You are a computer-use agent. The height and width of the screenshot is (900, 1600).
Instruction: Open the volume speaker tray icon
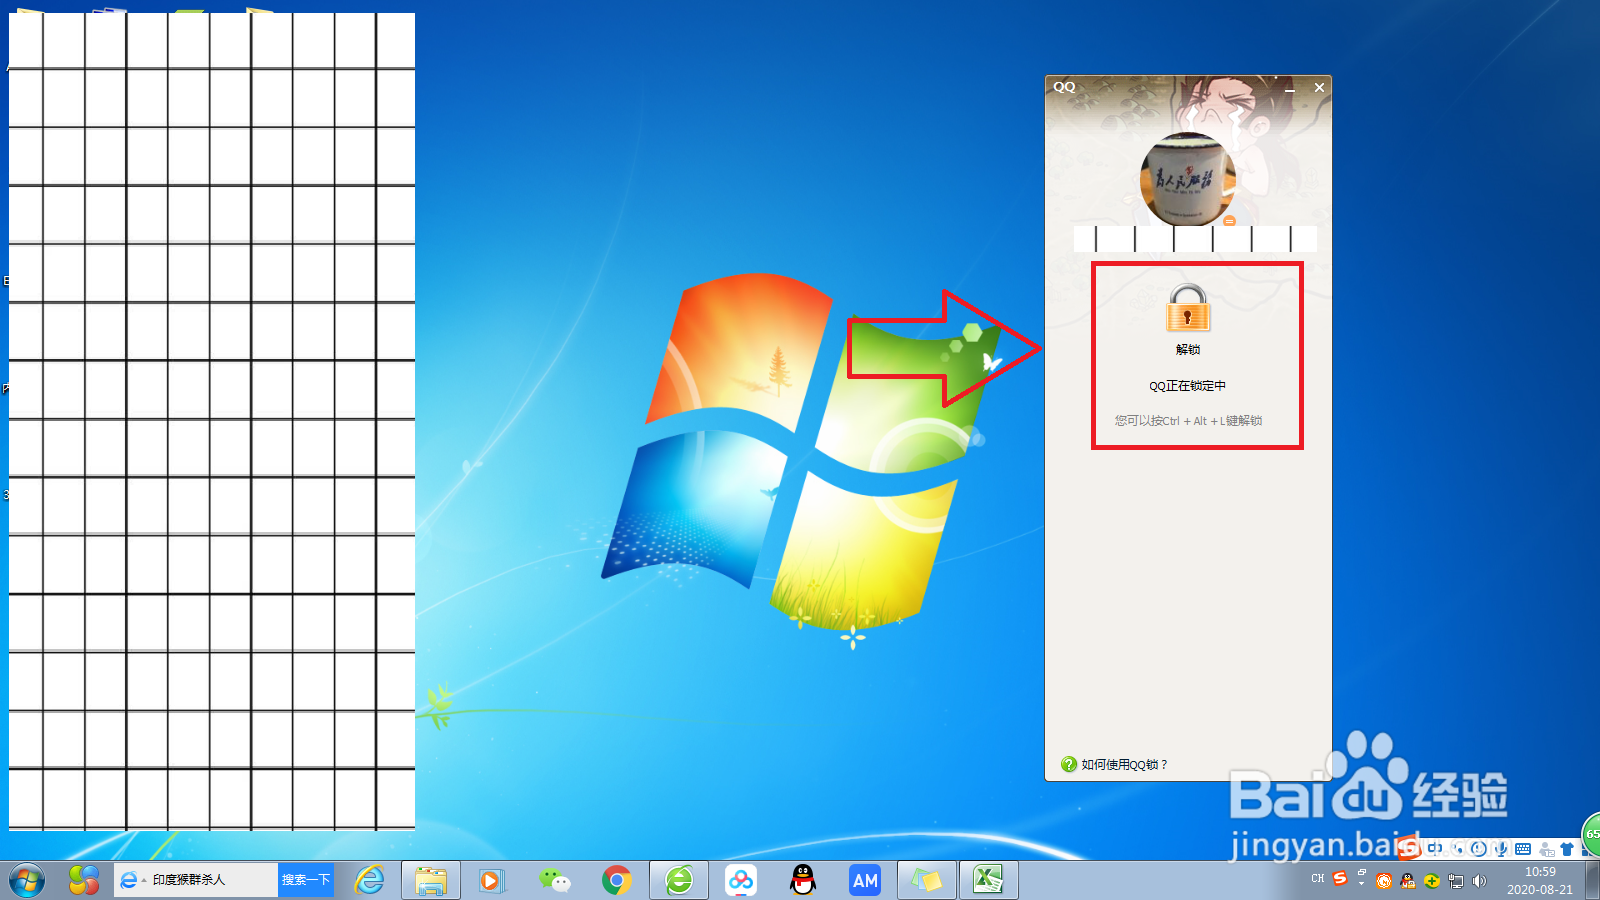click(1479, 881)
